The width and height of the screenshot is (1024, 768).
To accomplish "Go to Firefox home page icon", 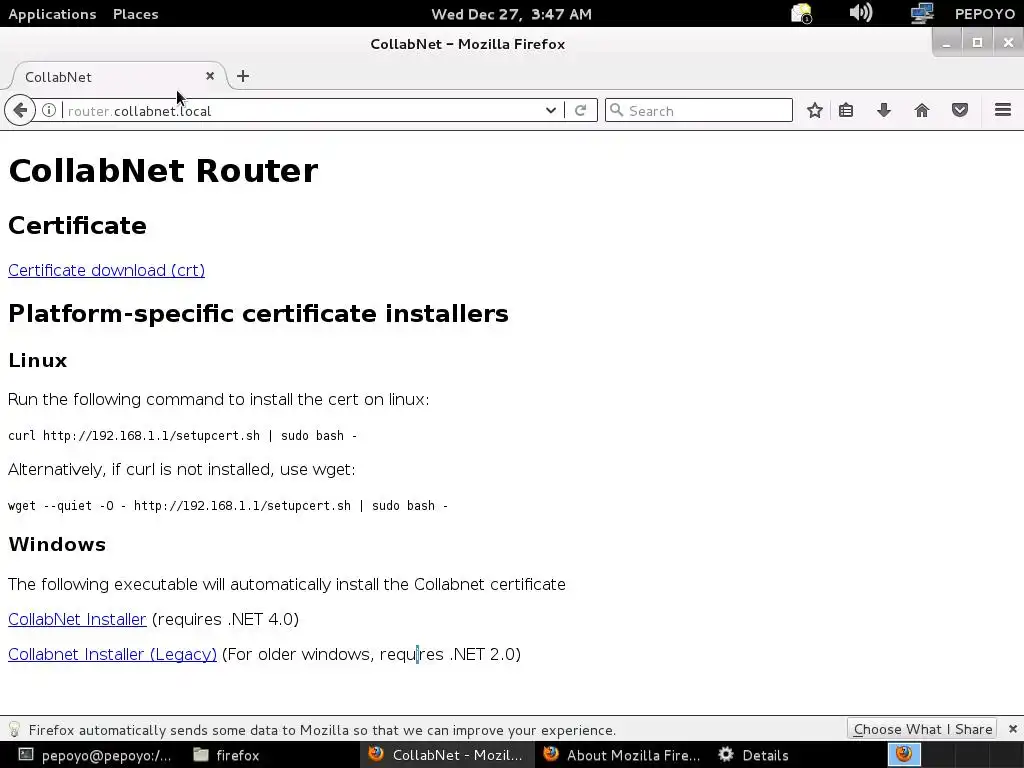I will (921, 110).
